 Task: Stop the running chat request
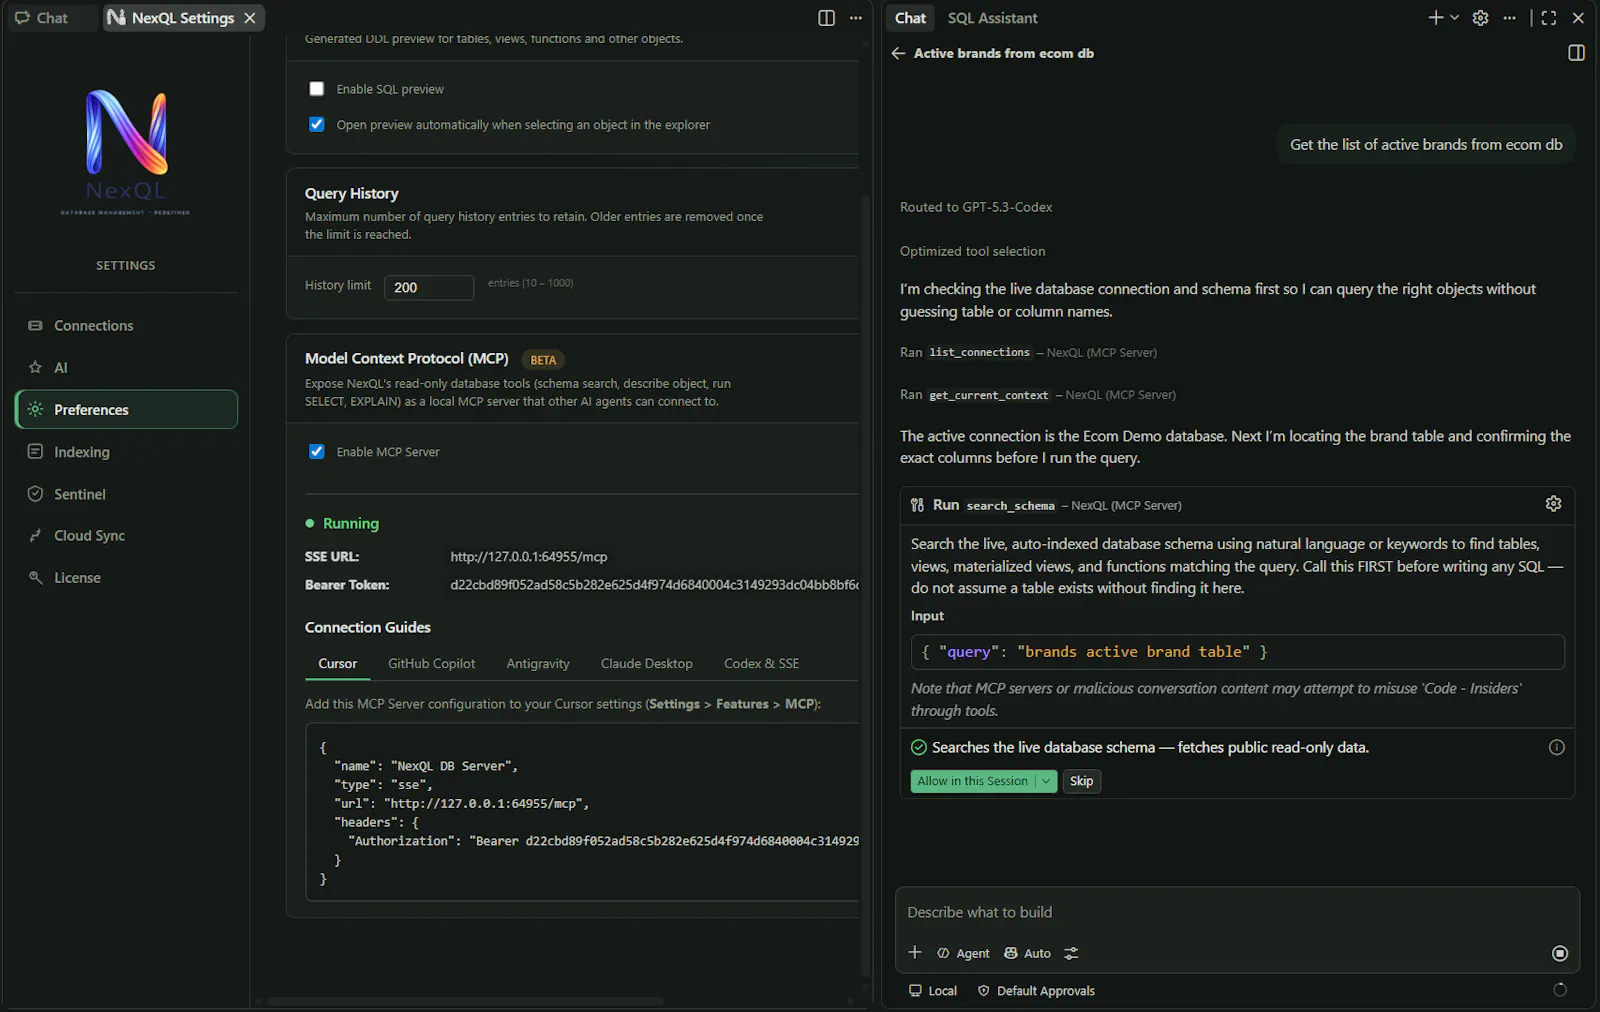click(x=1560, y=953)
